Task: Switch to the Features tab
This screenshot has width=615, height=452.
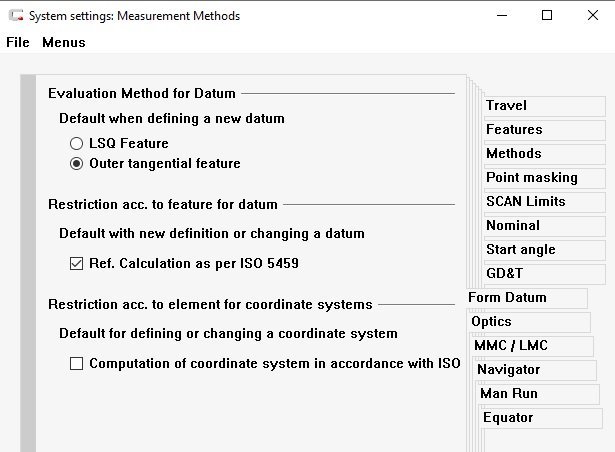Action: (514, 130)
